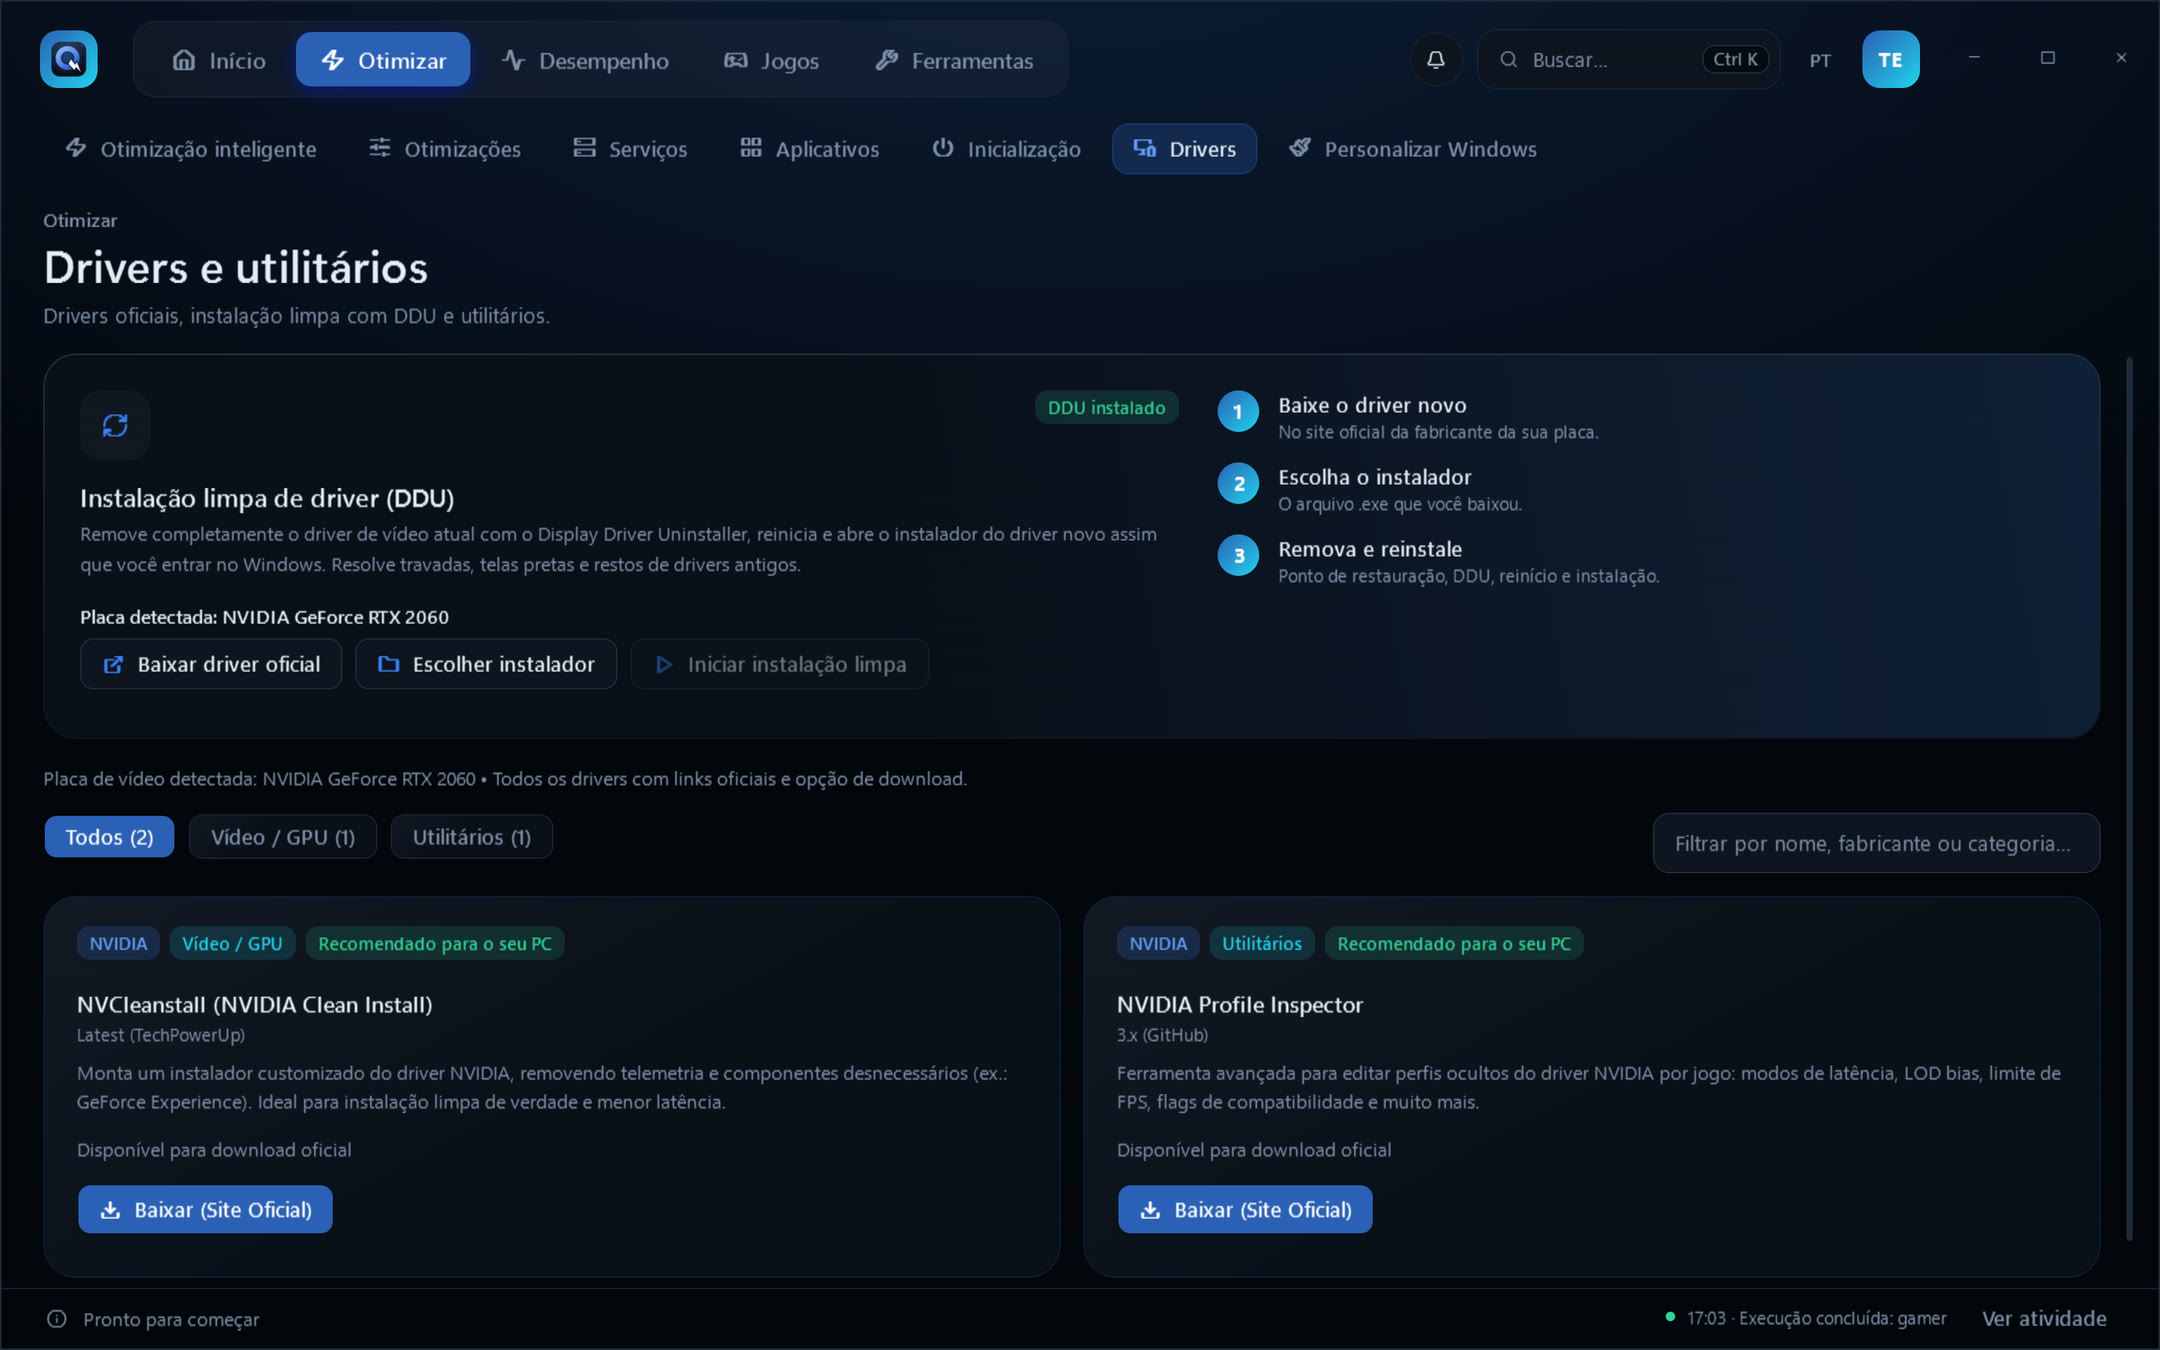Click the Vídeo / GPU tag on NVCleanstall card

coord(232,943)
